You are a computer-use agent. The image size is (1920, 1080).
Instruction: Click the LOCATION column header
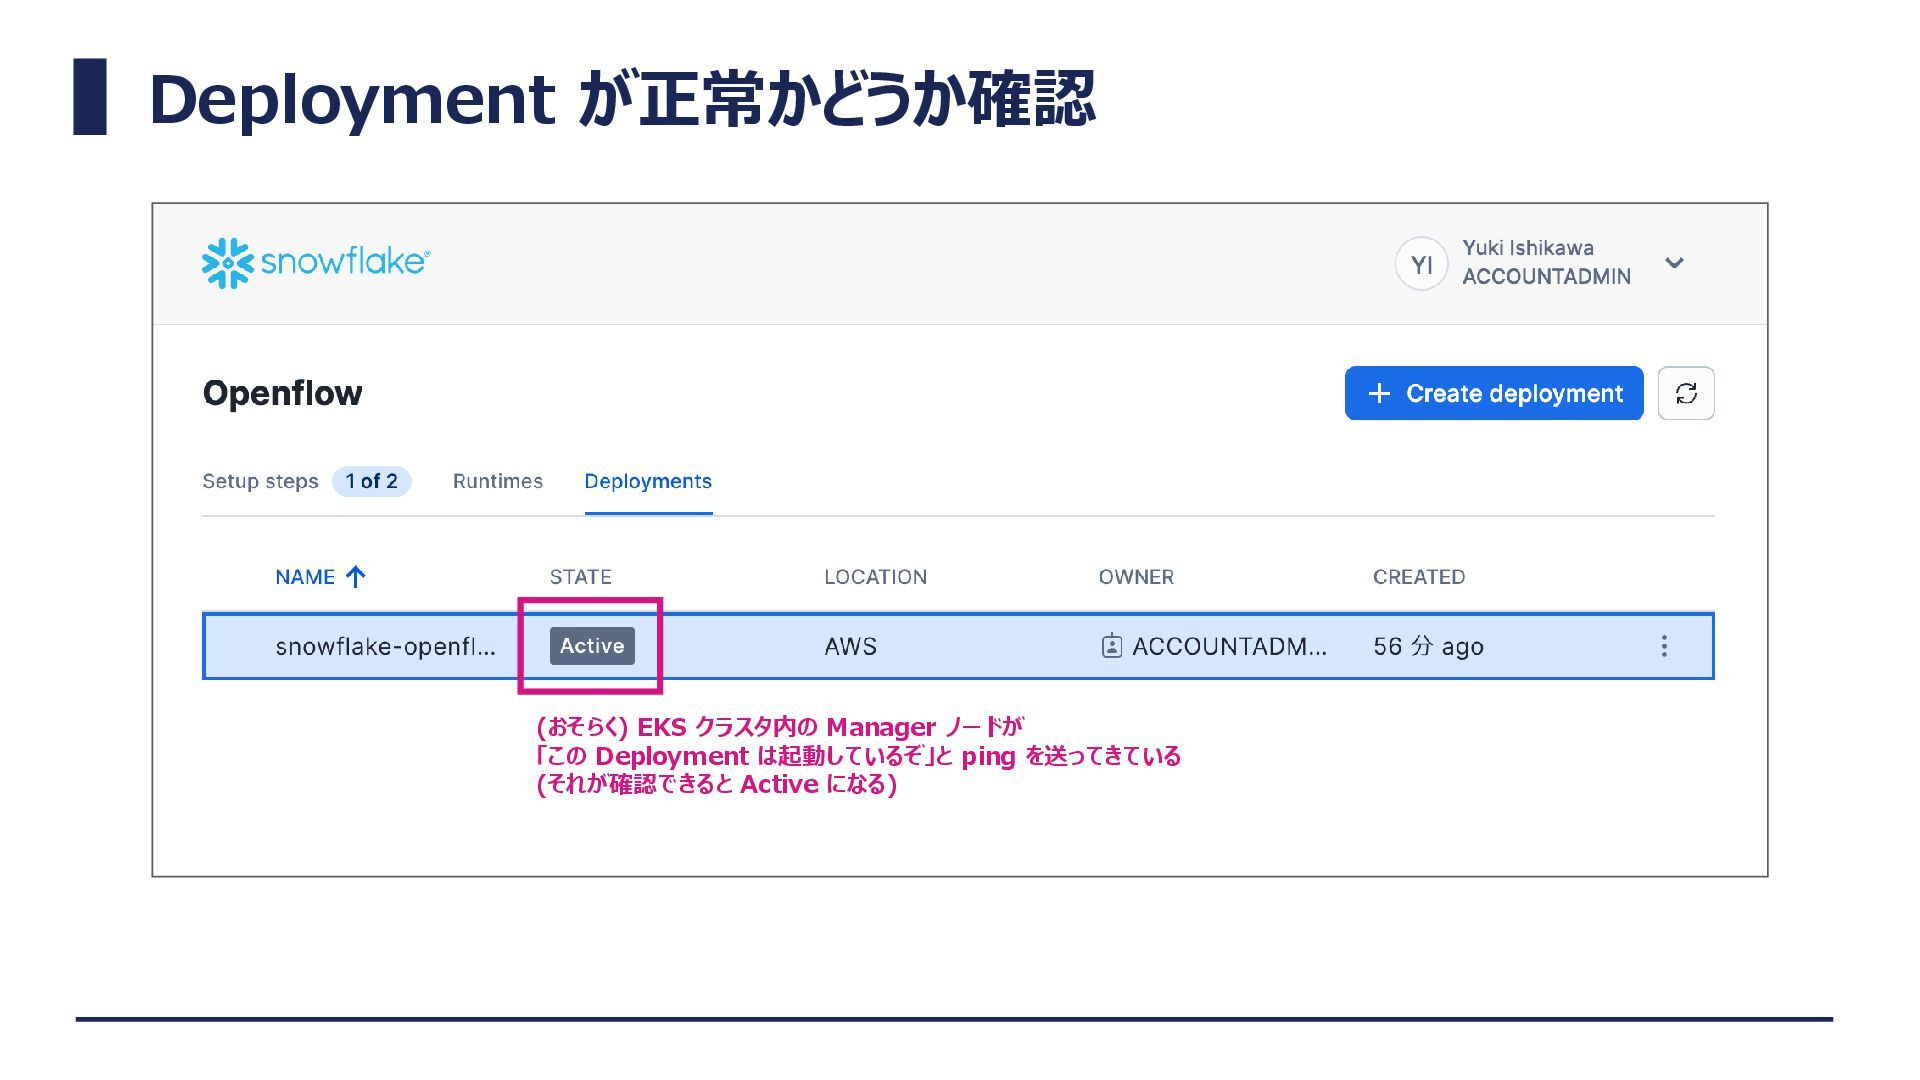tap(875, 577)
